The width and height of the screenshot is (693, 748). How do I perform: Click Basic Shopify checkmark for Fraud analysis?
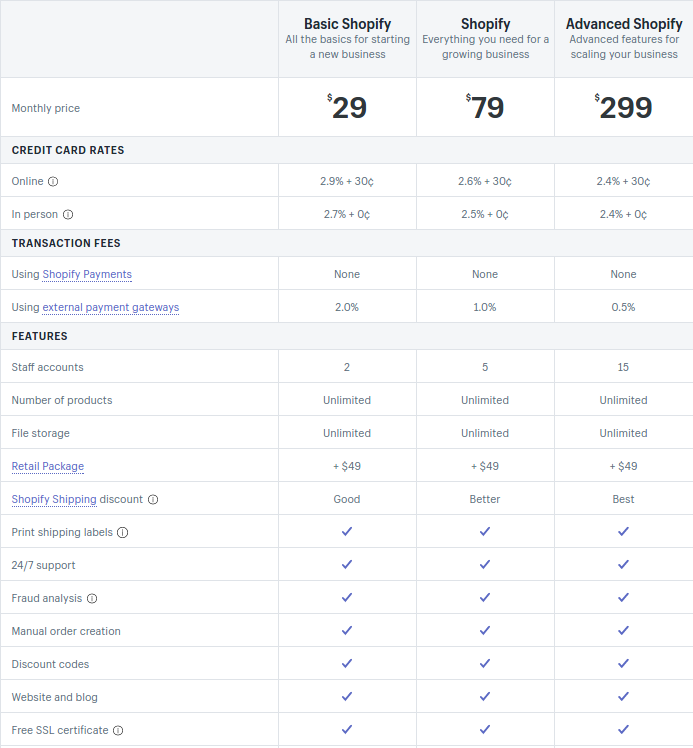point(347,597)
